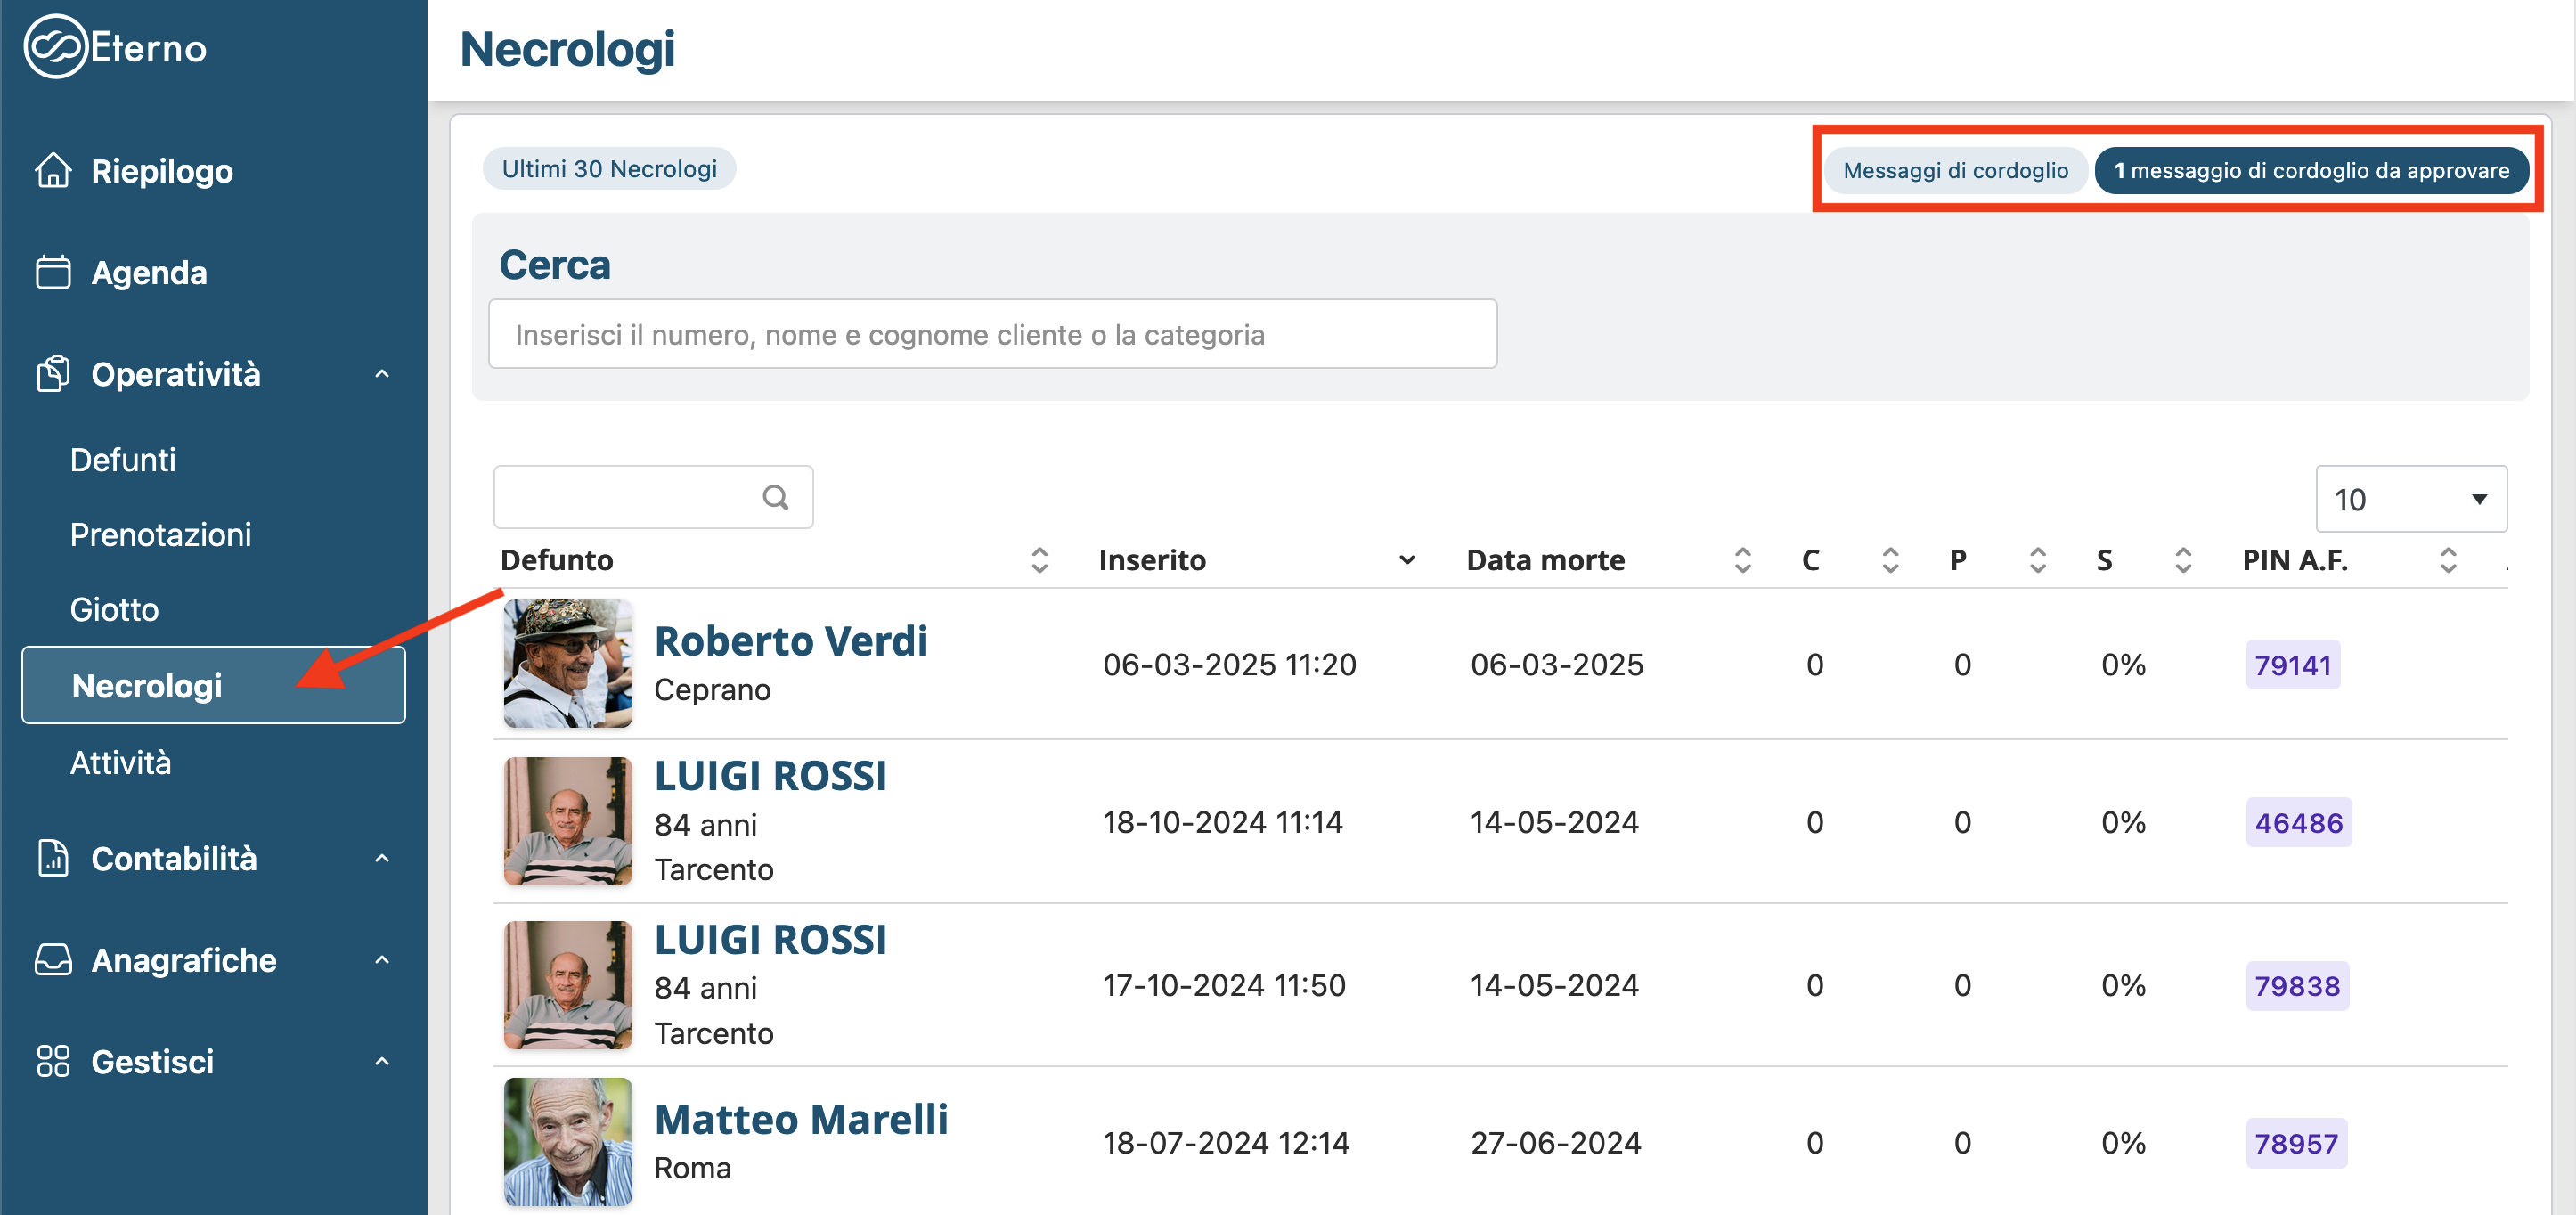
Task: Open Roberto Verdi obituary link
Action: 790,641
